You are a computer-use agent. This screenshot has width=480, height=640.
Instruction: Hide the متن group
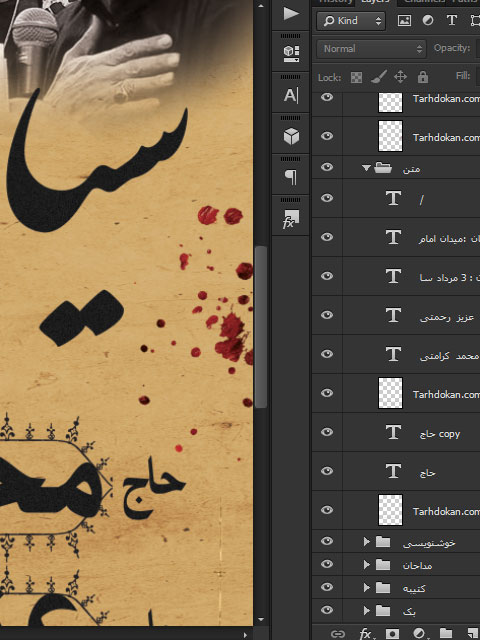coord(327,167)
